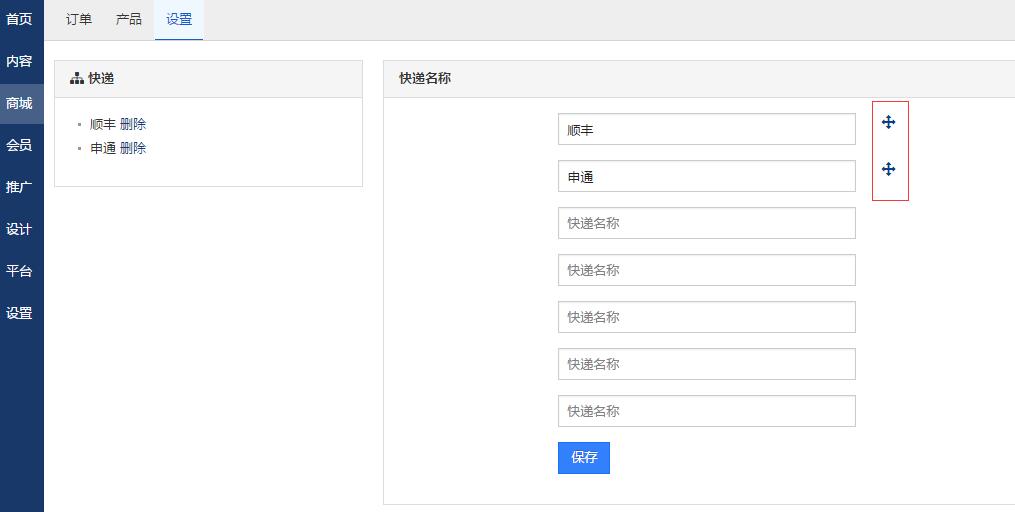
Task: Open the 订单 tab
Action: 79,19
